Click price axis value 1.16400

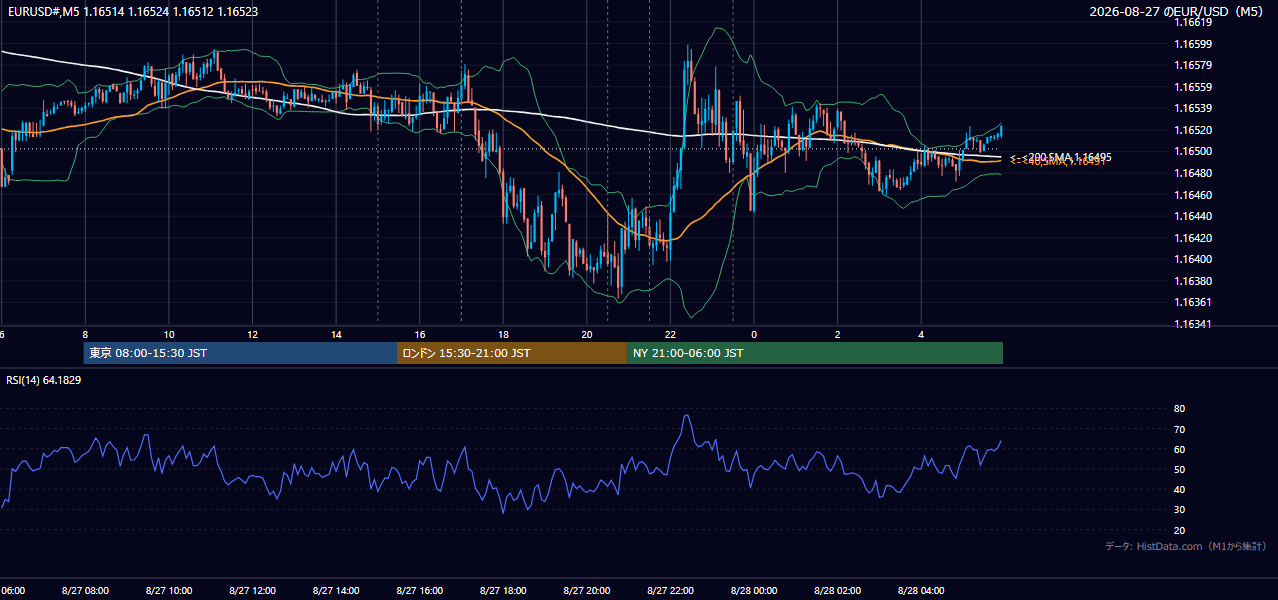(1192, 259)
